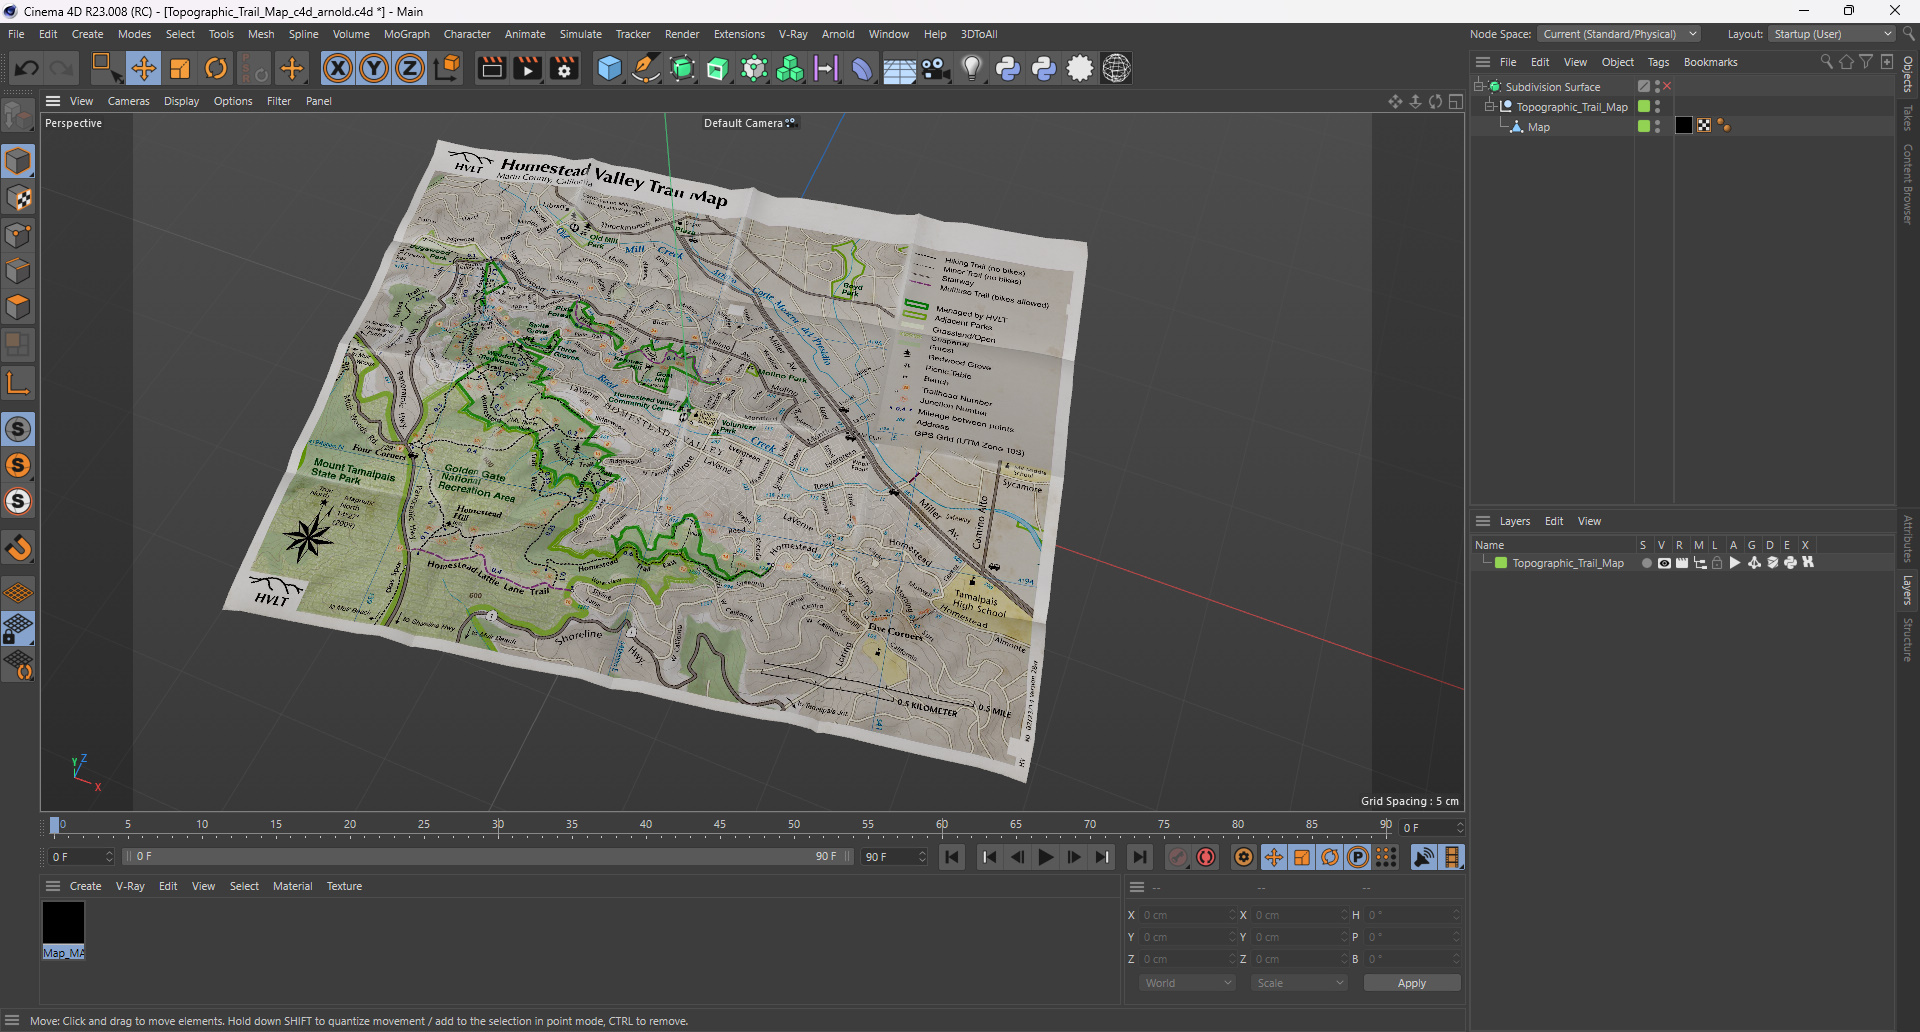This screenshot has width=1920, height=1032.
Task: Toggle Z-axis lock
Action: [410, 68]
